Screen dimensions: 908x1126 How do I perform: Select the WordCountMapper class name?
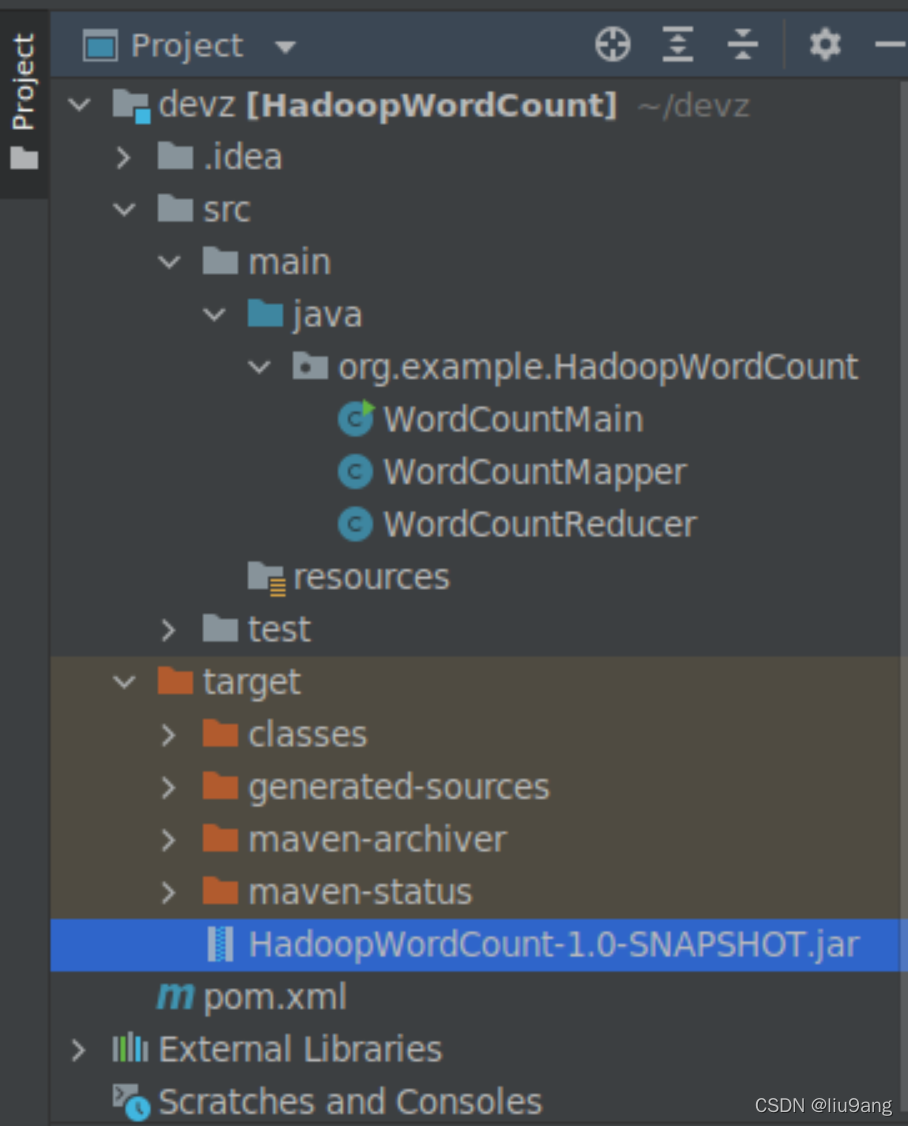(535, 473)
